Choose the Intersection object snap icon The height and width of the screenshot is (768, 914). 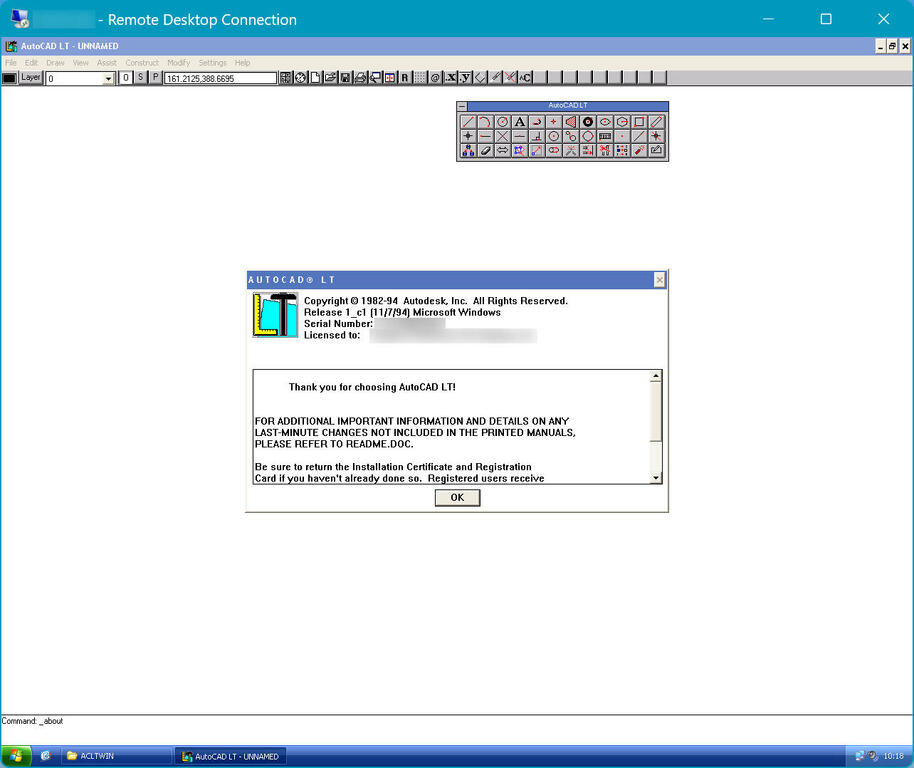click(502, 136)
